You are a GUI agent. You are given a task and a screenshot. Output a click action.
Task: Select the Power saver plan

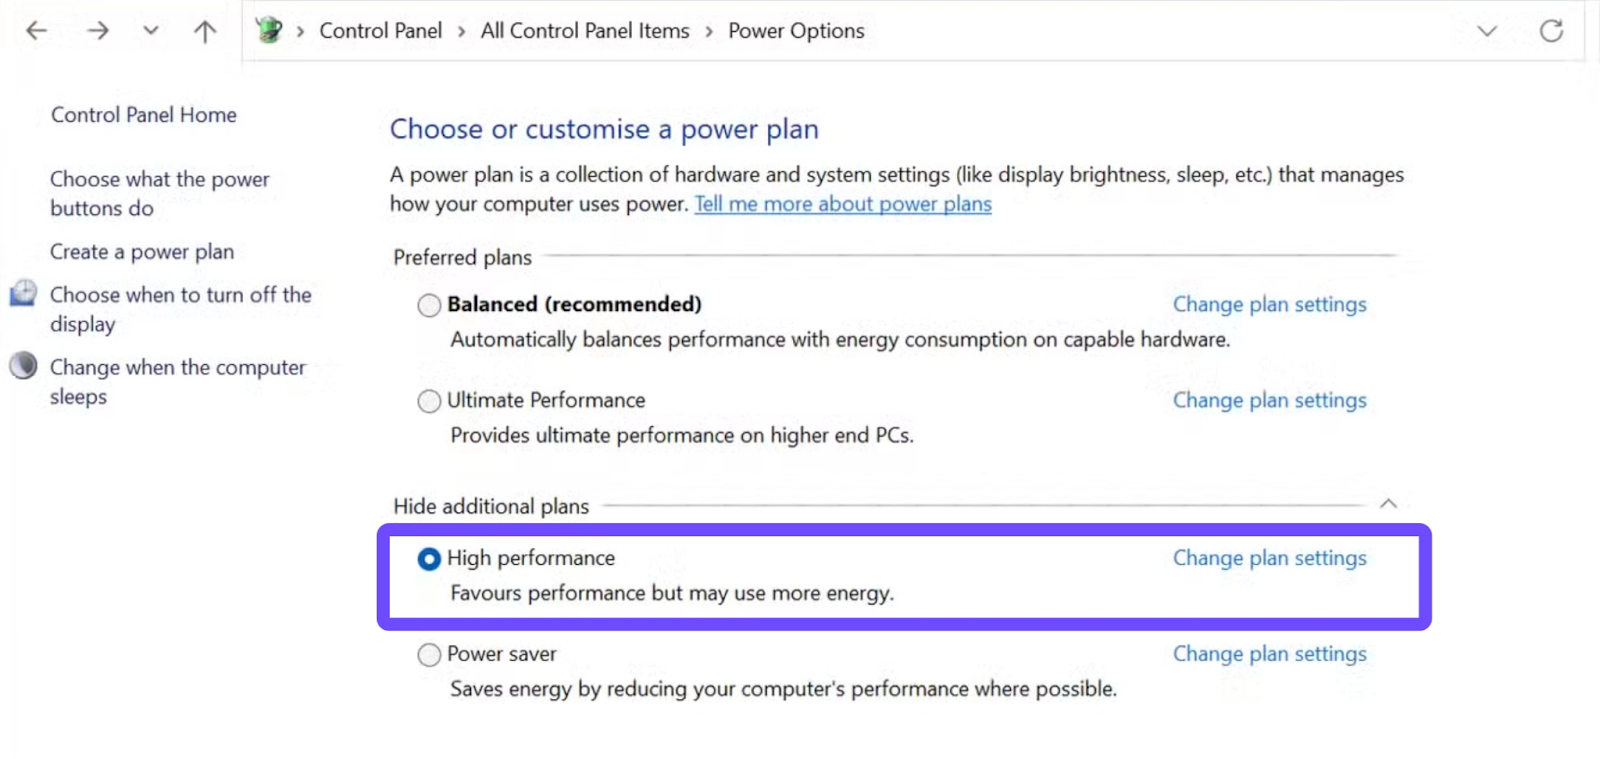pyautogui.click(x=429, y=655)
